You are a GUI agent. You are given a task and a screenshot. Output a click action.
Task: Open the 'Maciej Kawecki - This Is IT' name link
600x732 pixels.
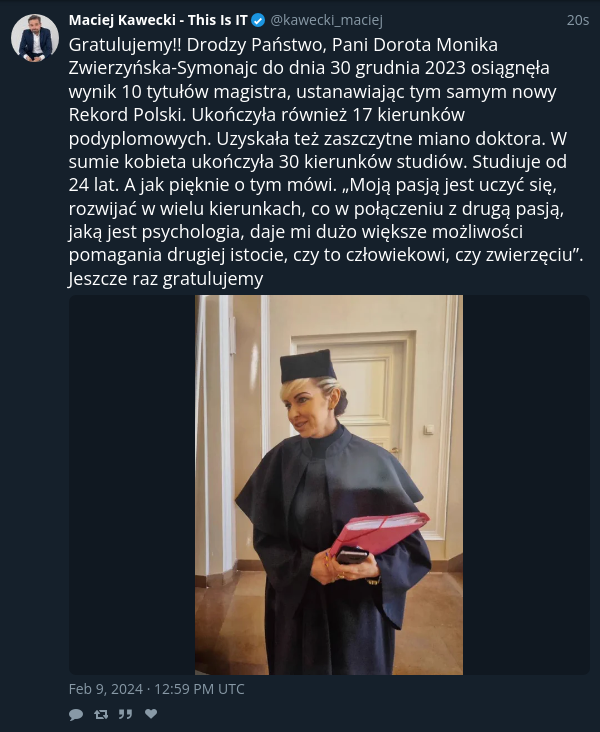(158, 20)
